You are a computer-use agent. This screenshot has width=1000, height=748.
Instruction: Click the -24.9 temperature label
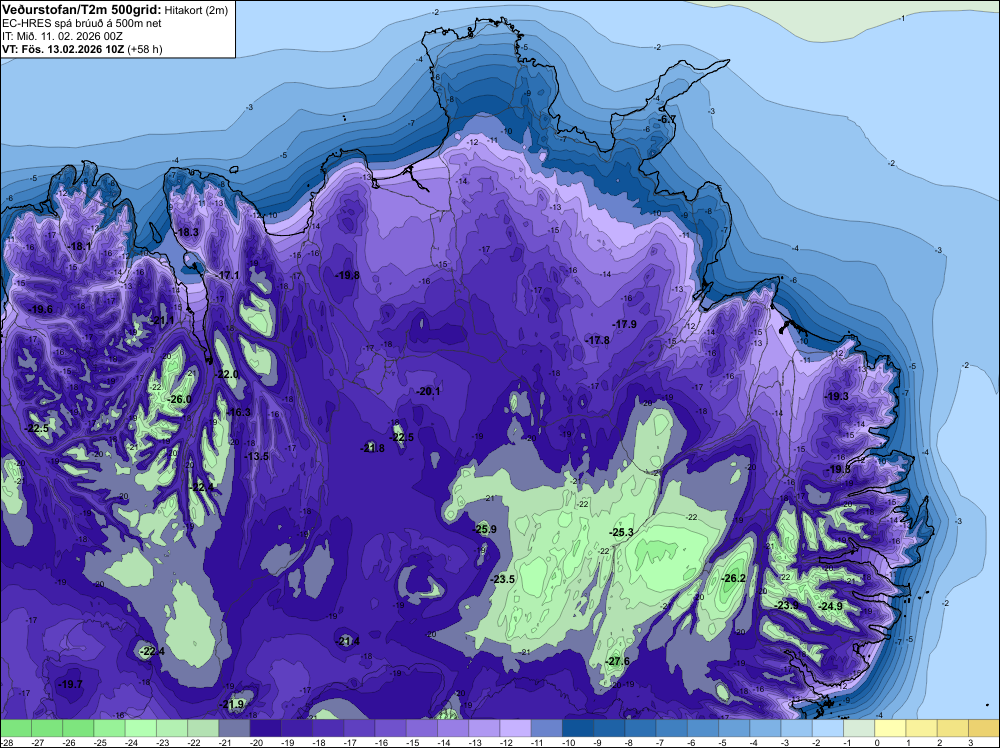(x=830, y=606)
